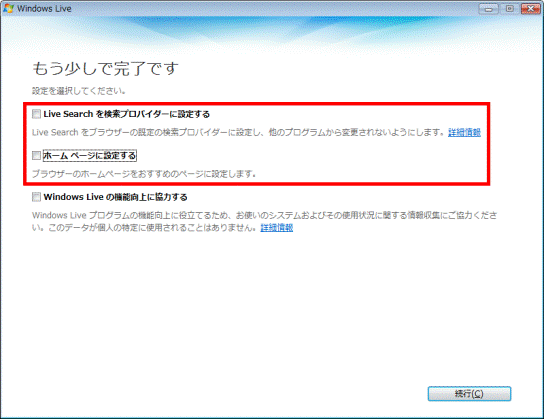Open 詳細情報 link under Windows Live 機能向上
This screenshot has width=544, height=419.
click(x=277, y=228)
